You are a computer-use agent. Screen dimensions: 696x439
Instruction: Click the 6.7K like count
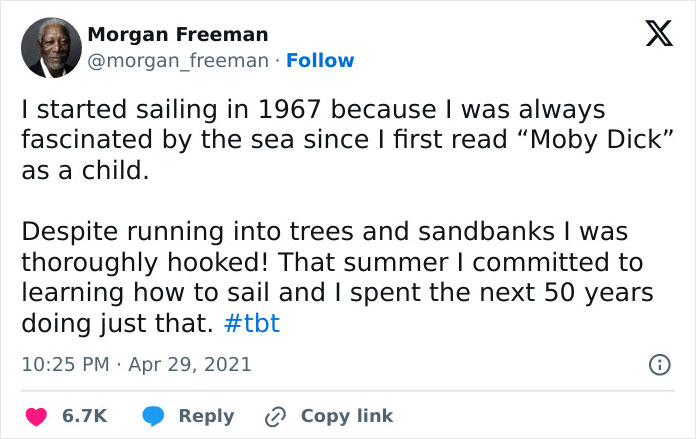(85, 416)
